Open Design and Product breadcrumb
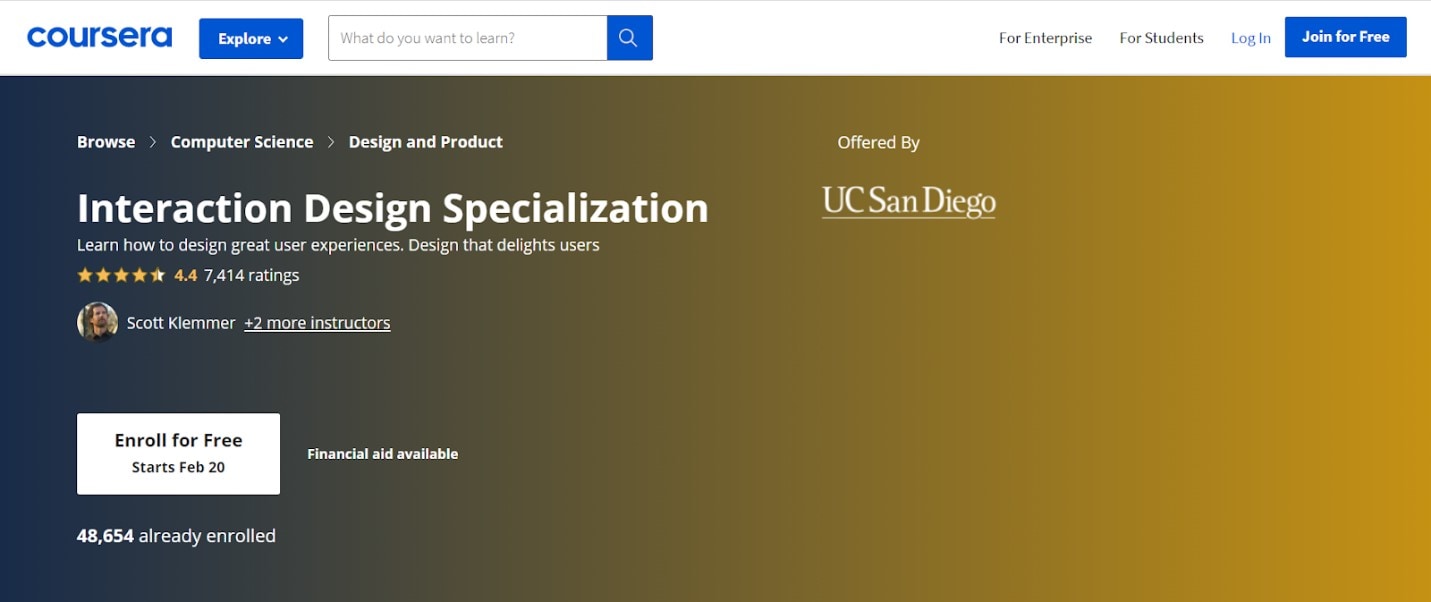 point(425,142)
